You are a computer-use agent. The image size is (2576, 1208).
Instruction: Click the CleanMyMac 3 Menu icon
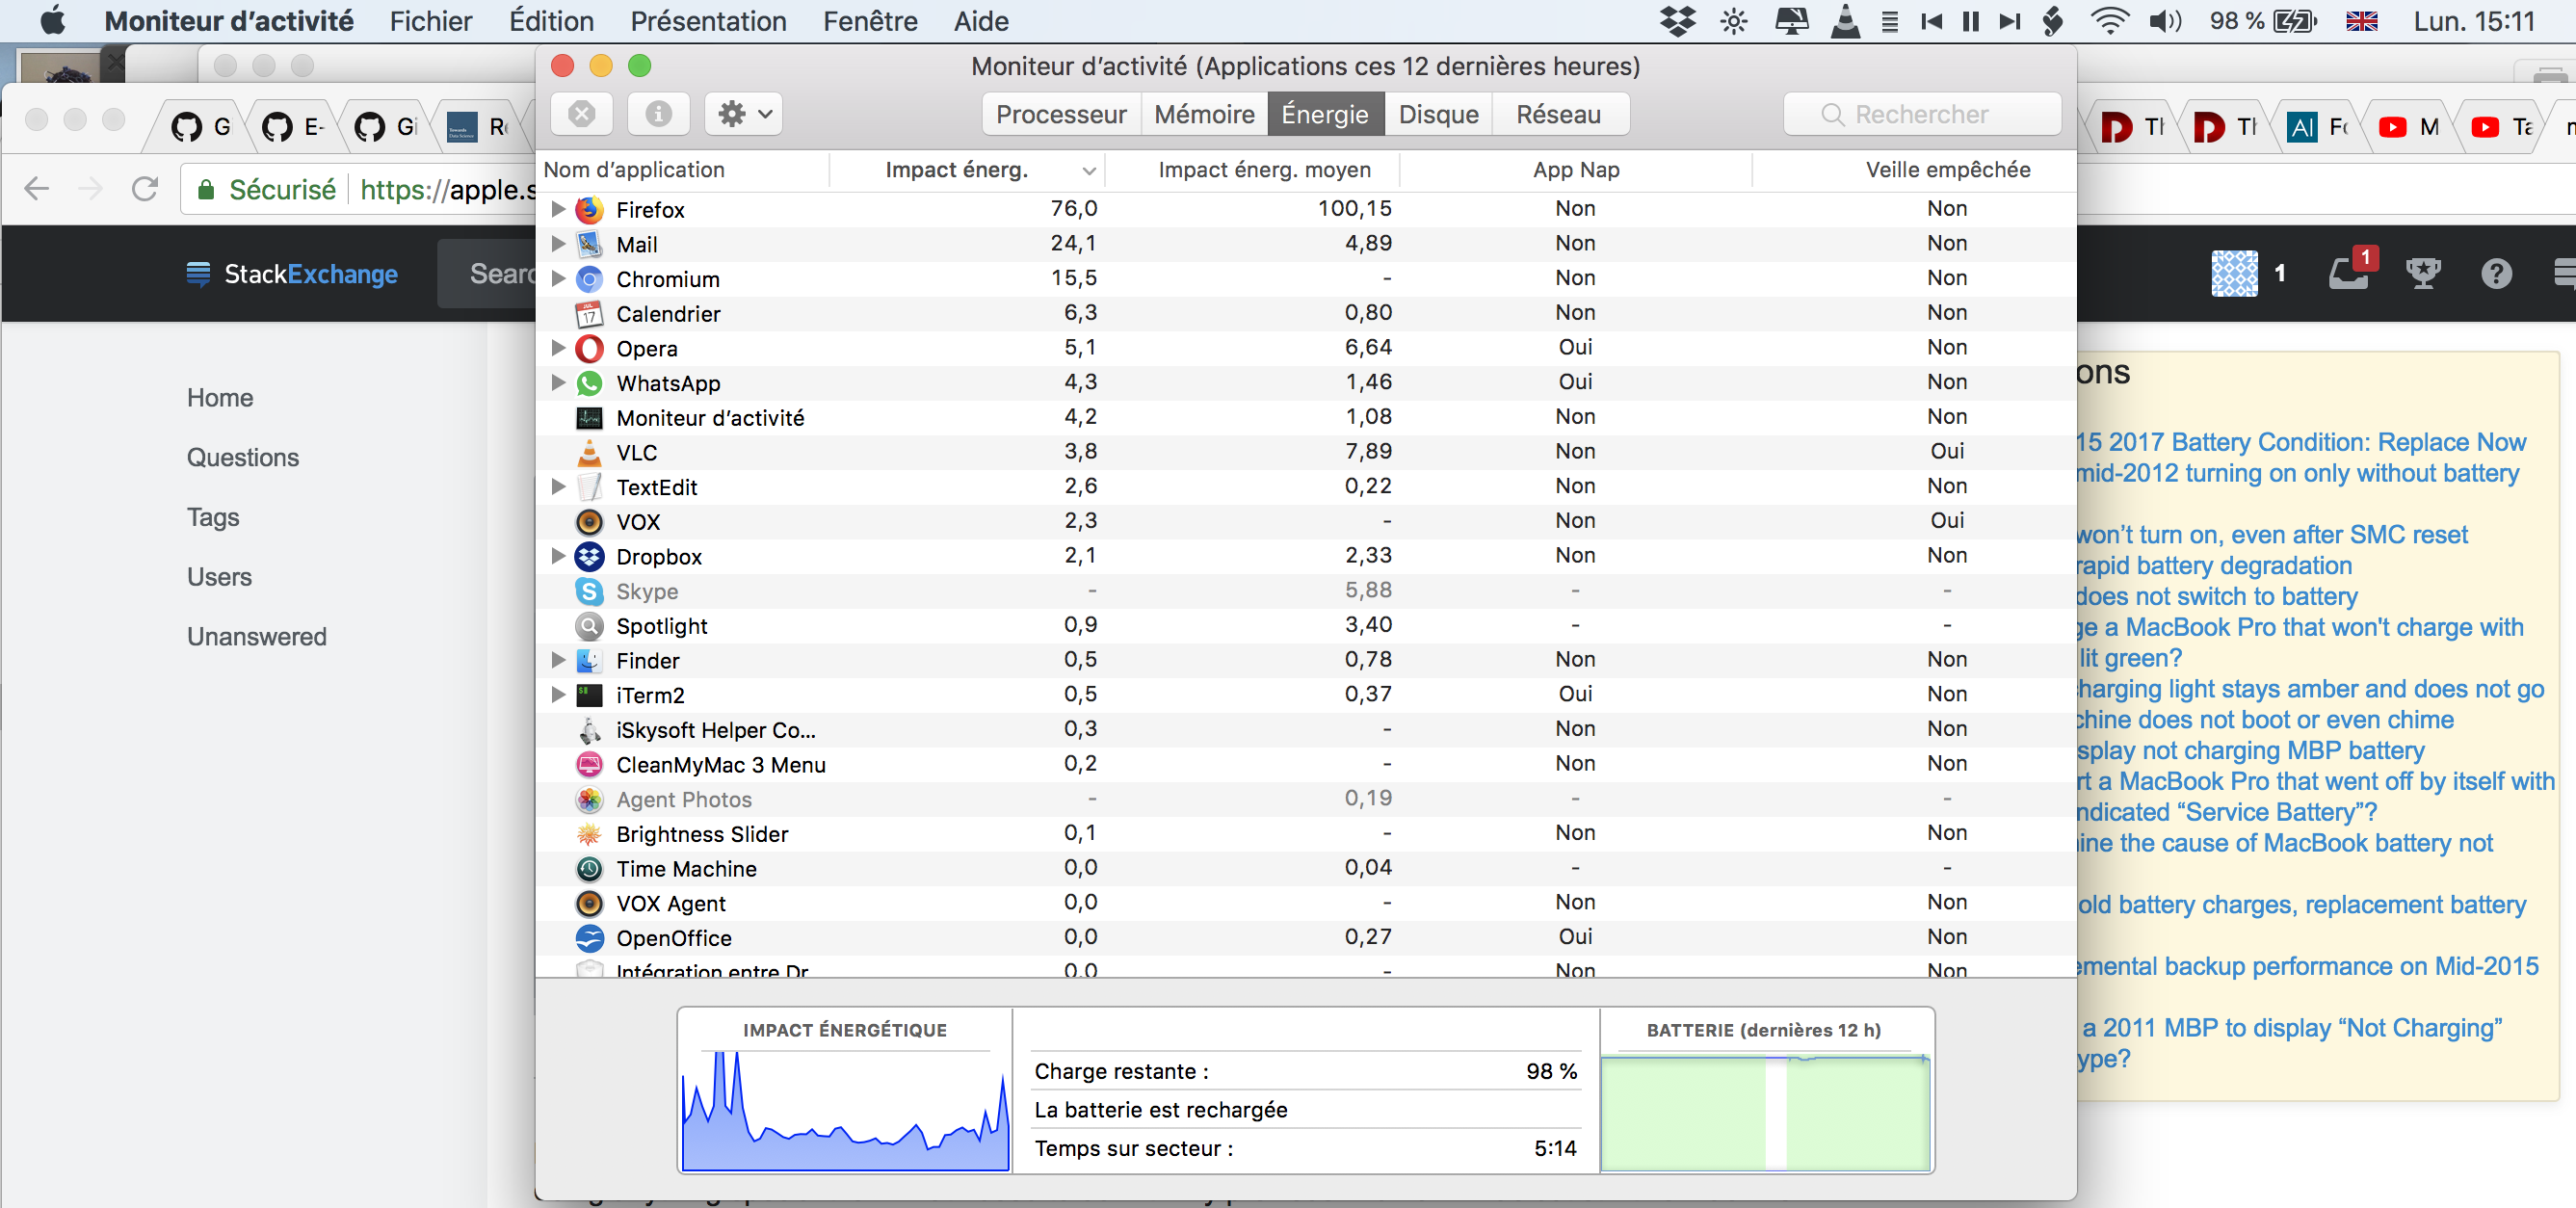(x=589, y=764)
